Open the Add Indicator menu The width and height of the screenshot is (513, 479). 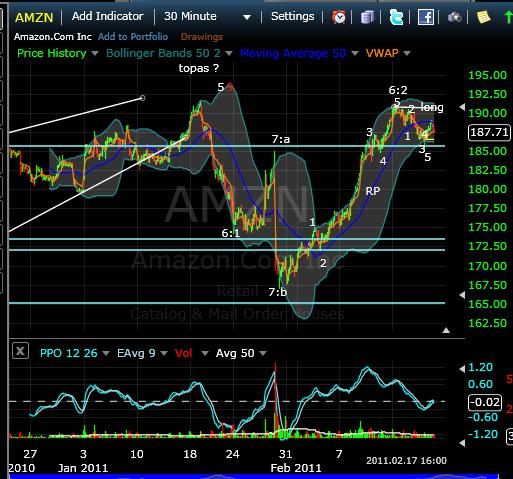[108, 16]
